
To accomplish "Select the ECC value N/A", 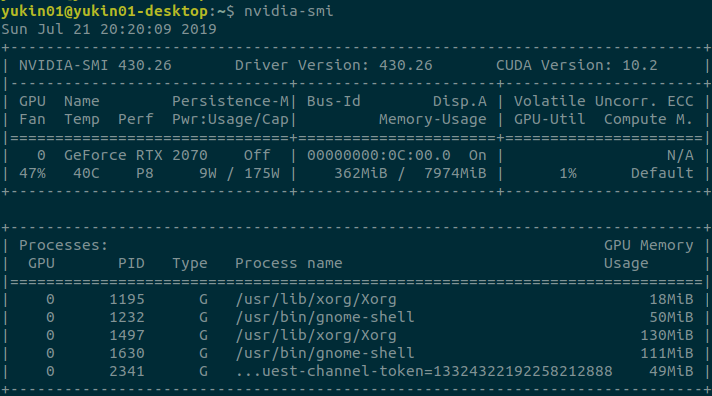I will [680, 155].
